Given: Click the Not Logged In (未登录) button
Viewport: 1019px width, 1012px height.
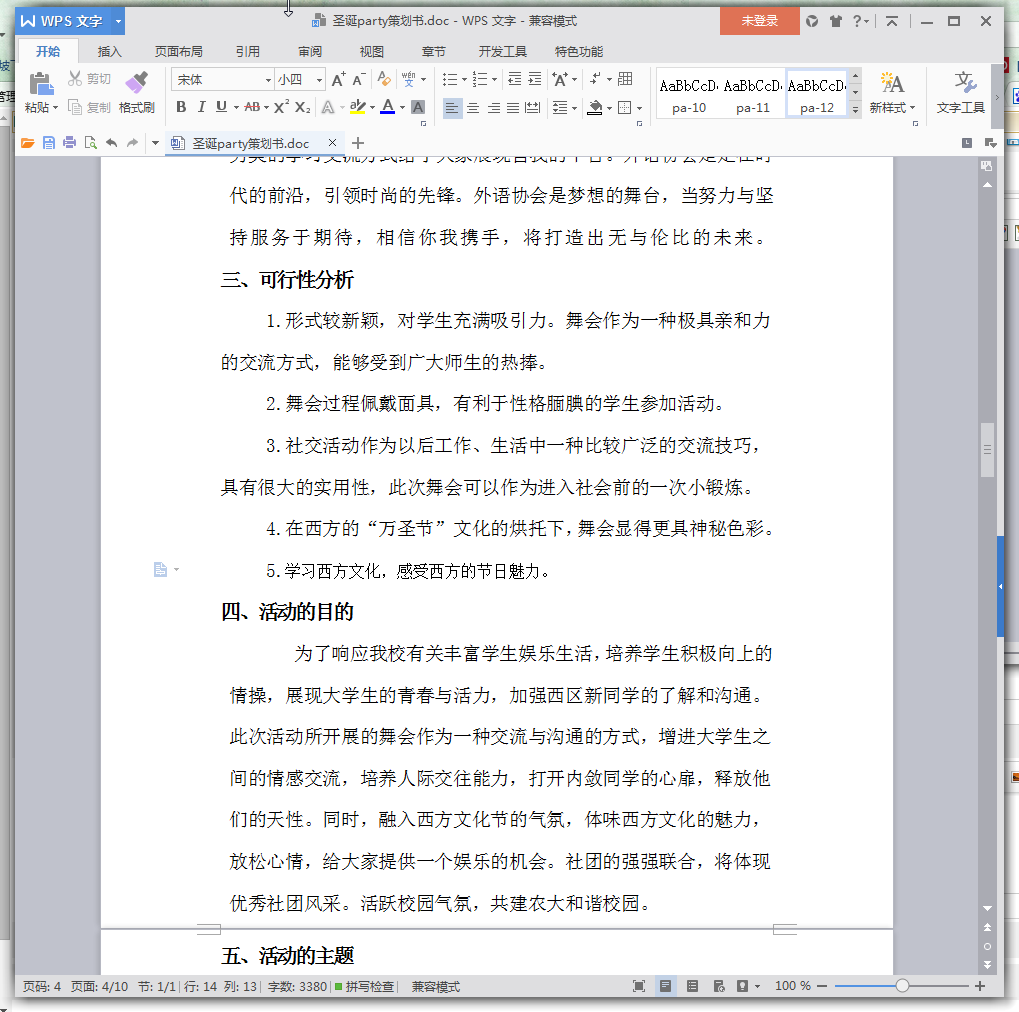Looking at the screenshot, I should [x=760, y=21].
